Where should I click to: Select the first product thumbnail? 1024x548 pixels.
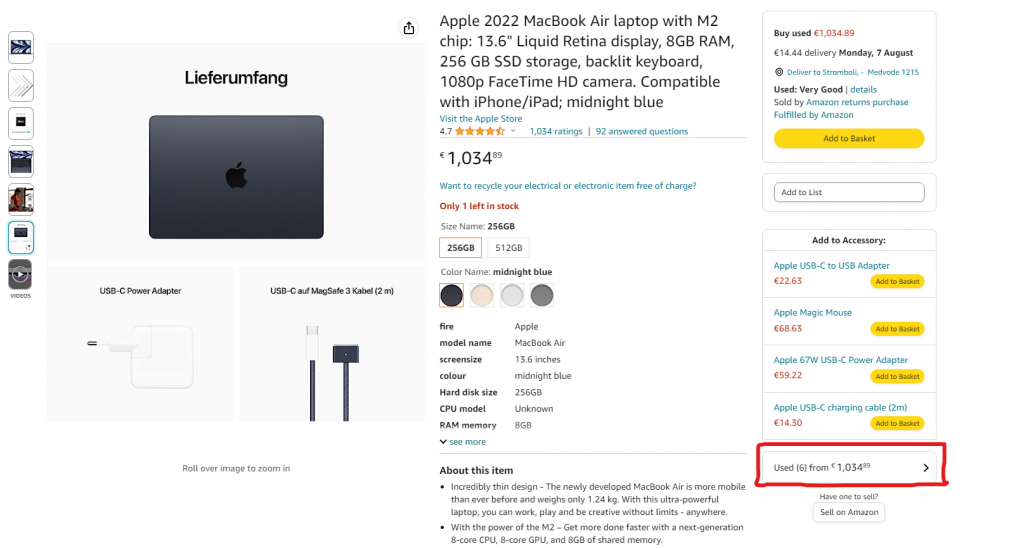pos(21,47)
